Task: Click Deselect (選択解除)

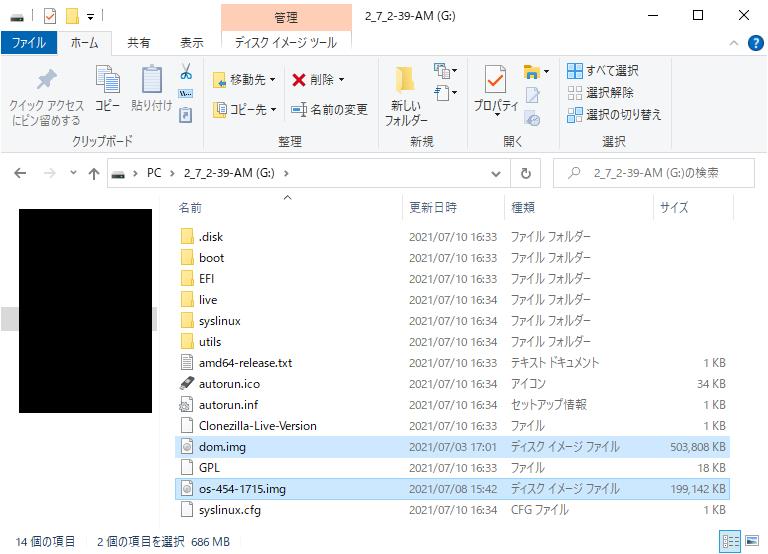Action: point(600,93)
